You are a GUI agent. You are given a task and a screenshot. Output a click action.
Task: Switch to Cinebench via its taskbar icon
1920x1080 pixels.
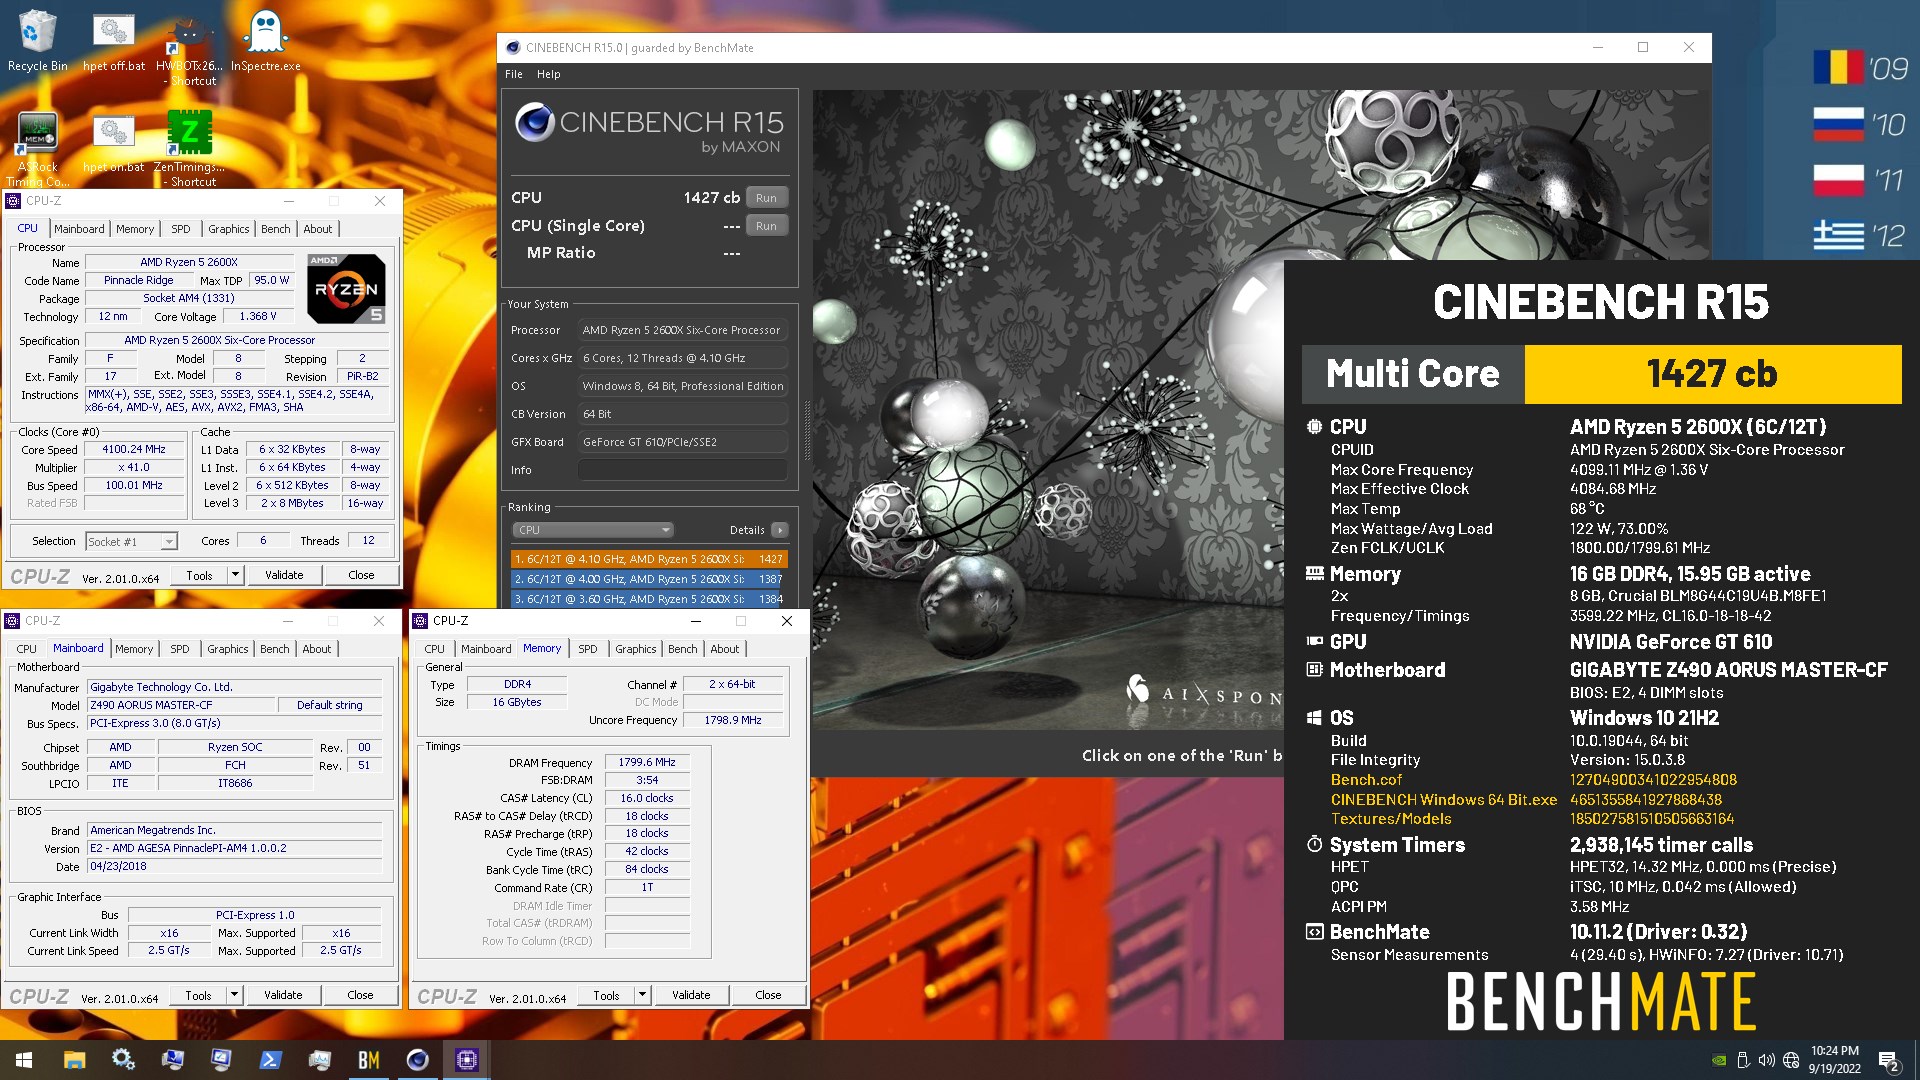(x=418, y=1060)
